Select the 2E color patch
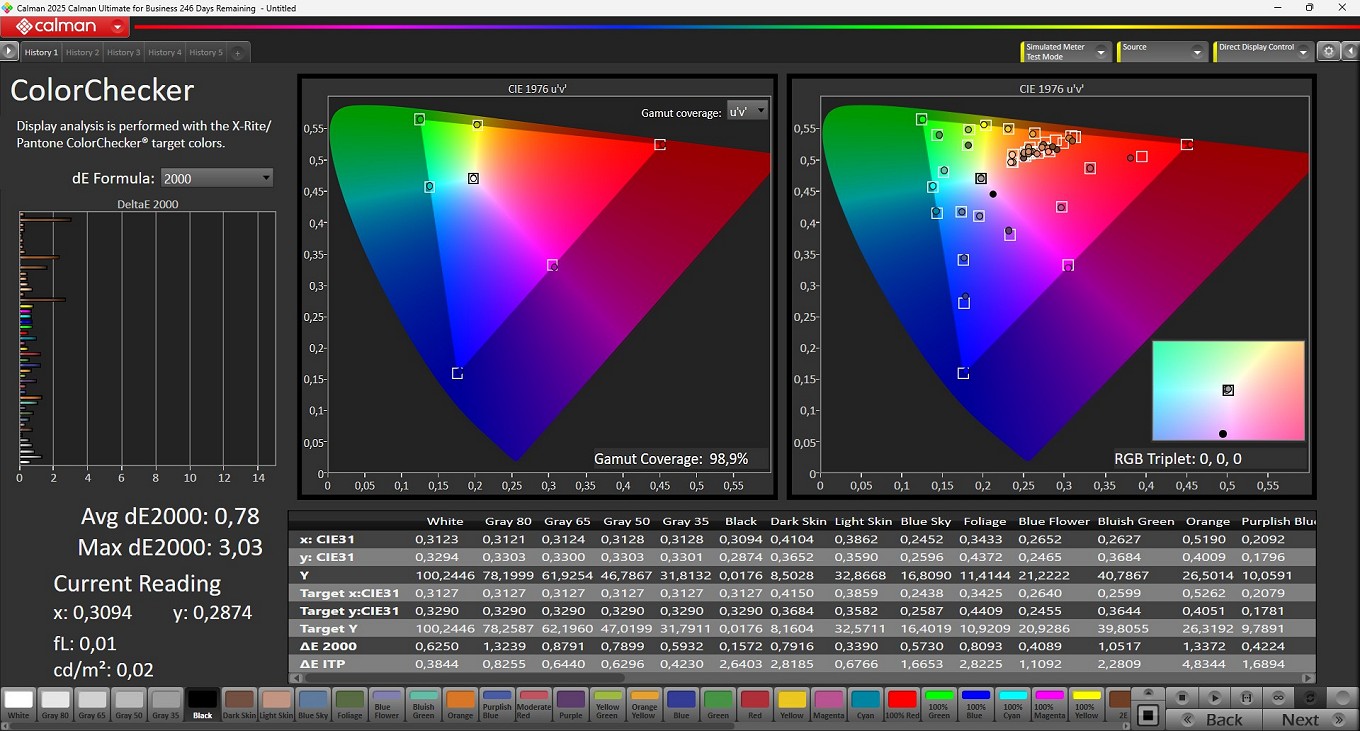The image size is (1360, 731). (x=1120, y=702)
